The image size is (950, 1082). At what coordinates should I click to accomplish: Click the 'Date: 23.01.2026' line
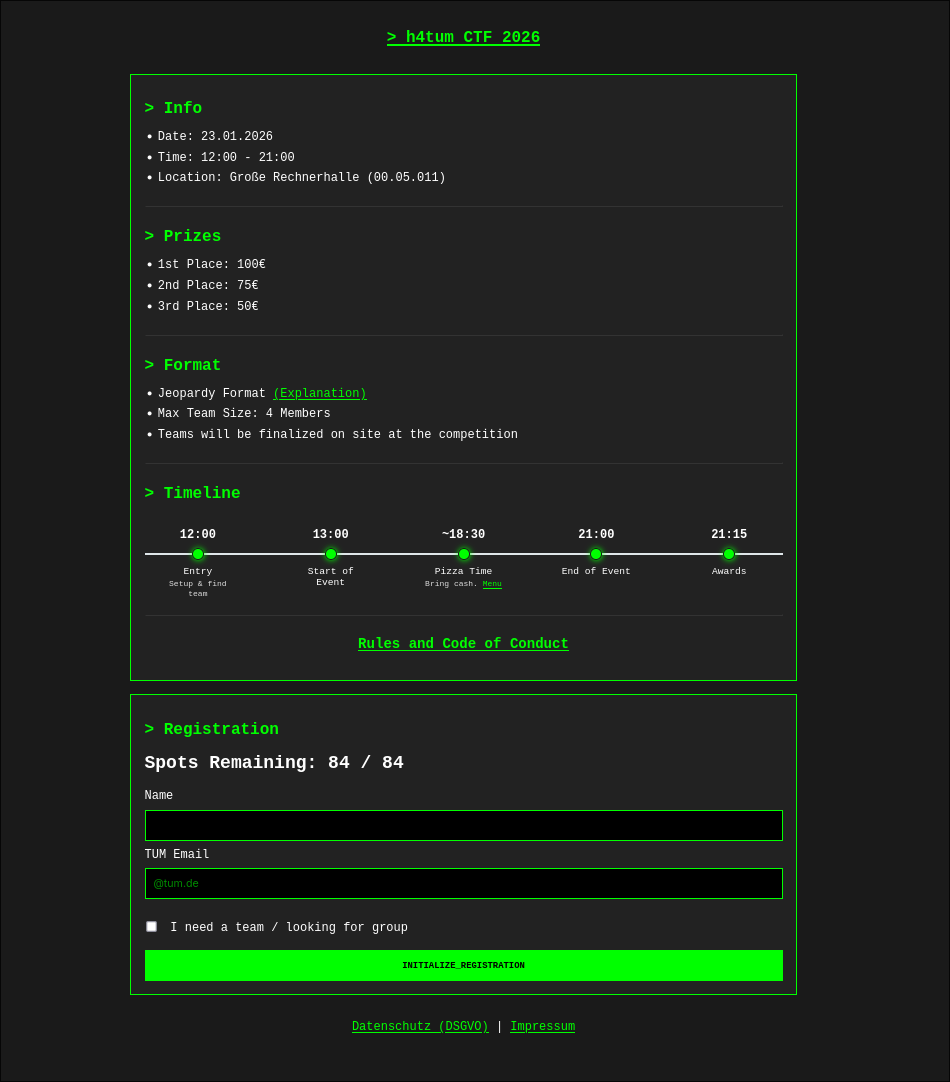tap(215, 137)
